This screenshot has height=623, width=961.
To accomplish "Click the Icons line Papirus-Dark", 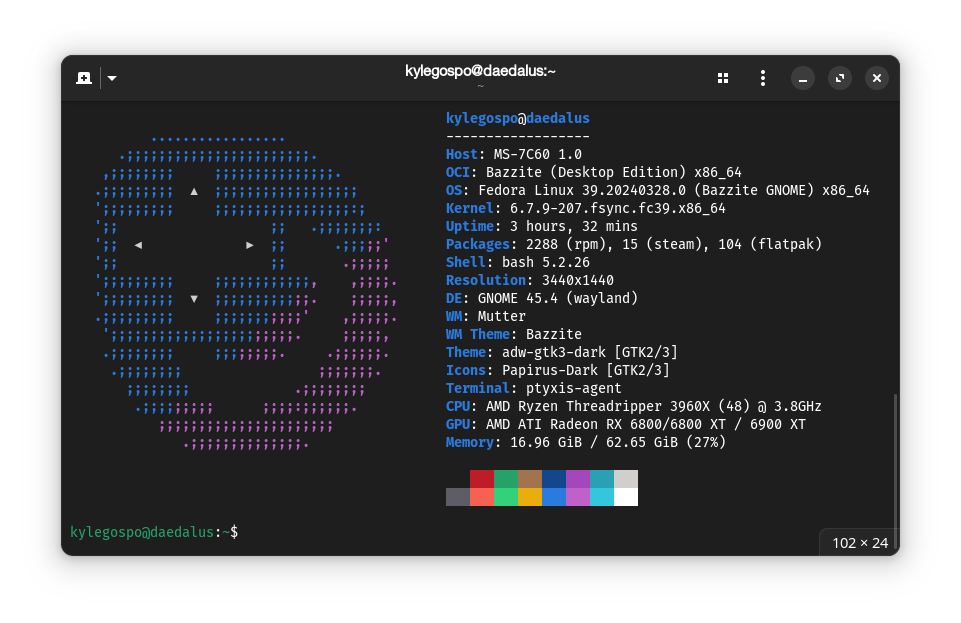I will coord(558,370).
